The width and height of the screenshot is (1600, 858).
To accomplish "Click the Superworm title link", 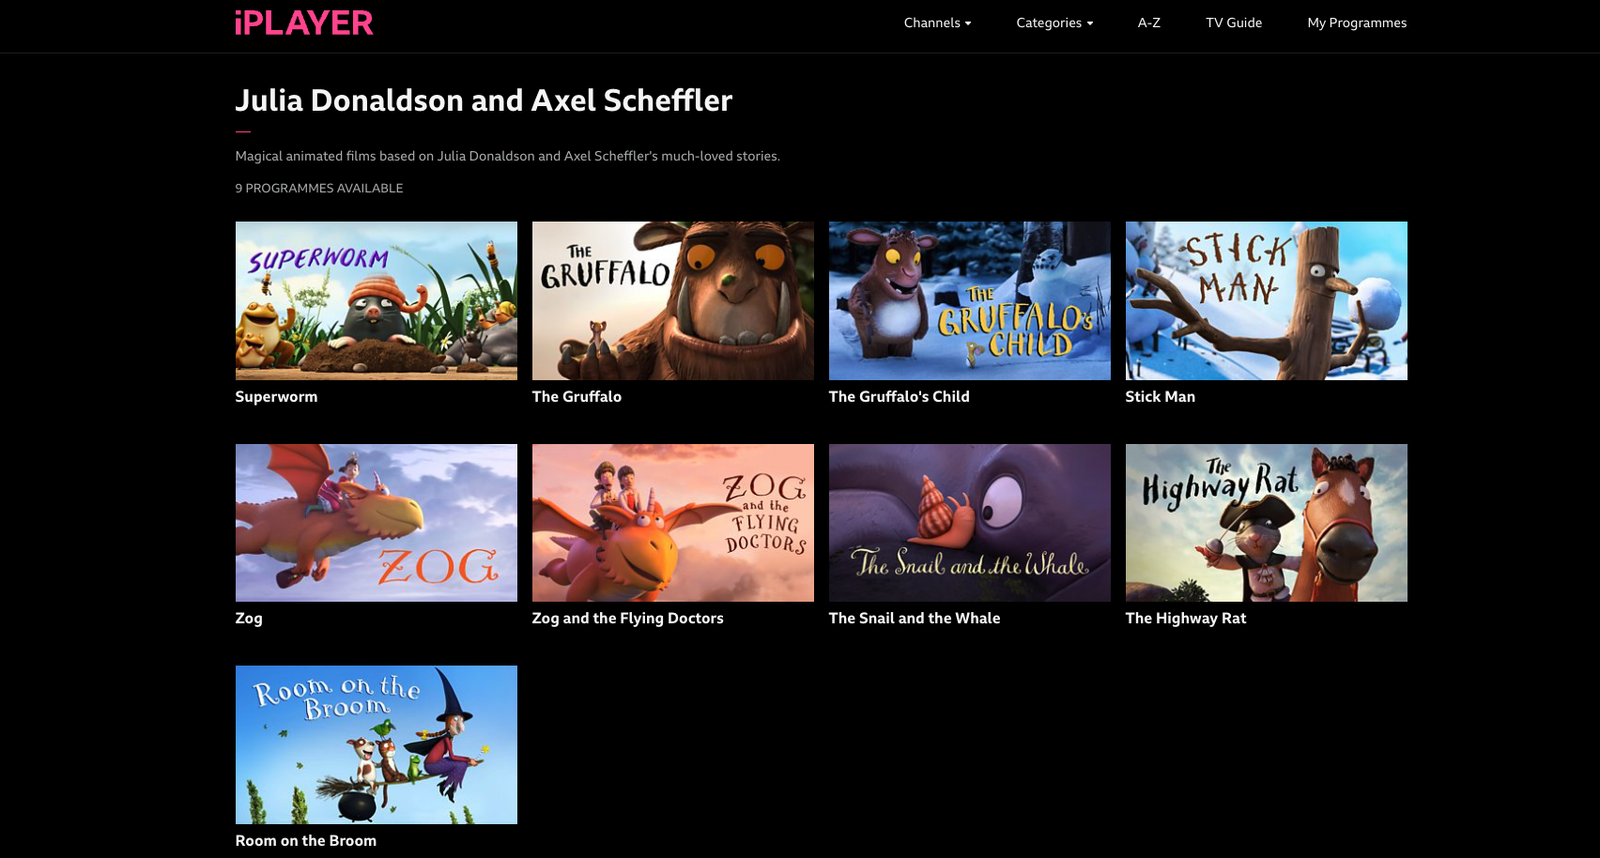I will [x=276, y=397].
